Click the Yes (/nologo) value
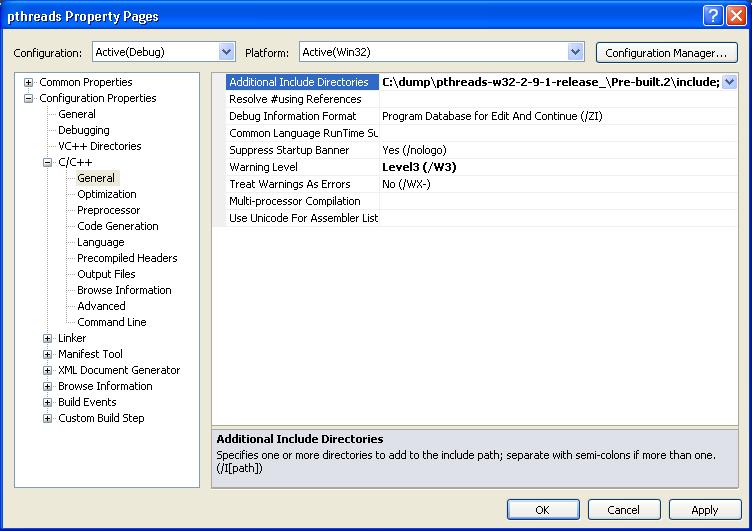This screenshot has height=531, width=752. click(x=414, y=150)
